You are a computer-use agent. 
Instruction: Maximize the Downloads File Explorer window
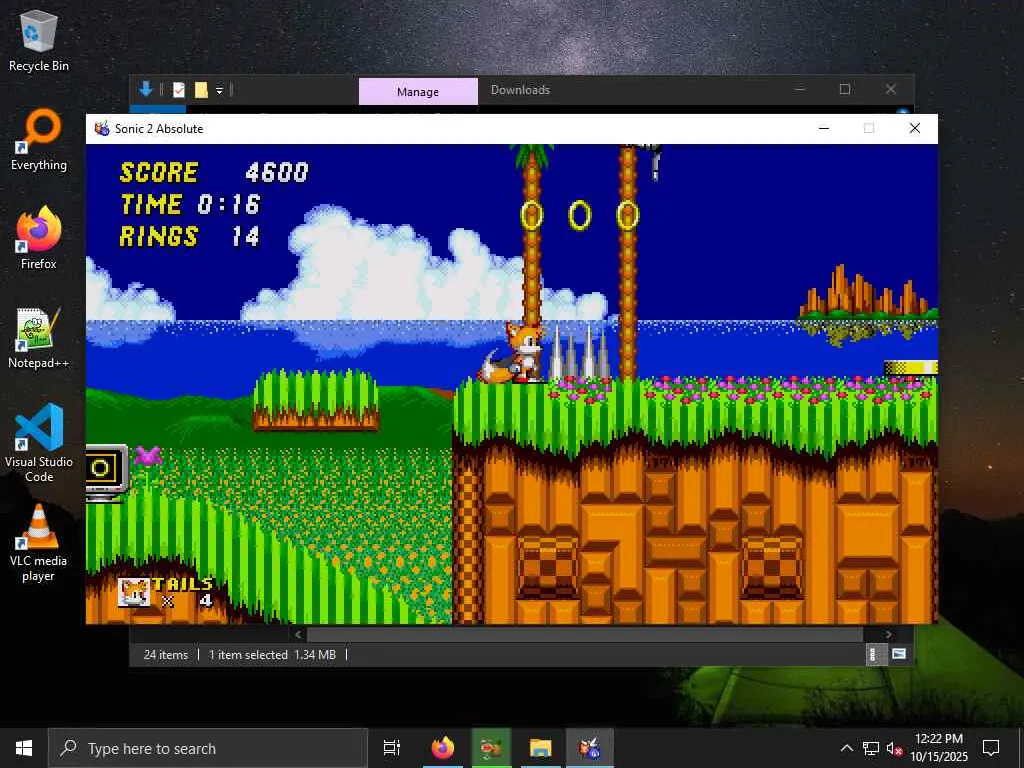pos(844,89)
